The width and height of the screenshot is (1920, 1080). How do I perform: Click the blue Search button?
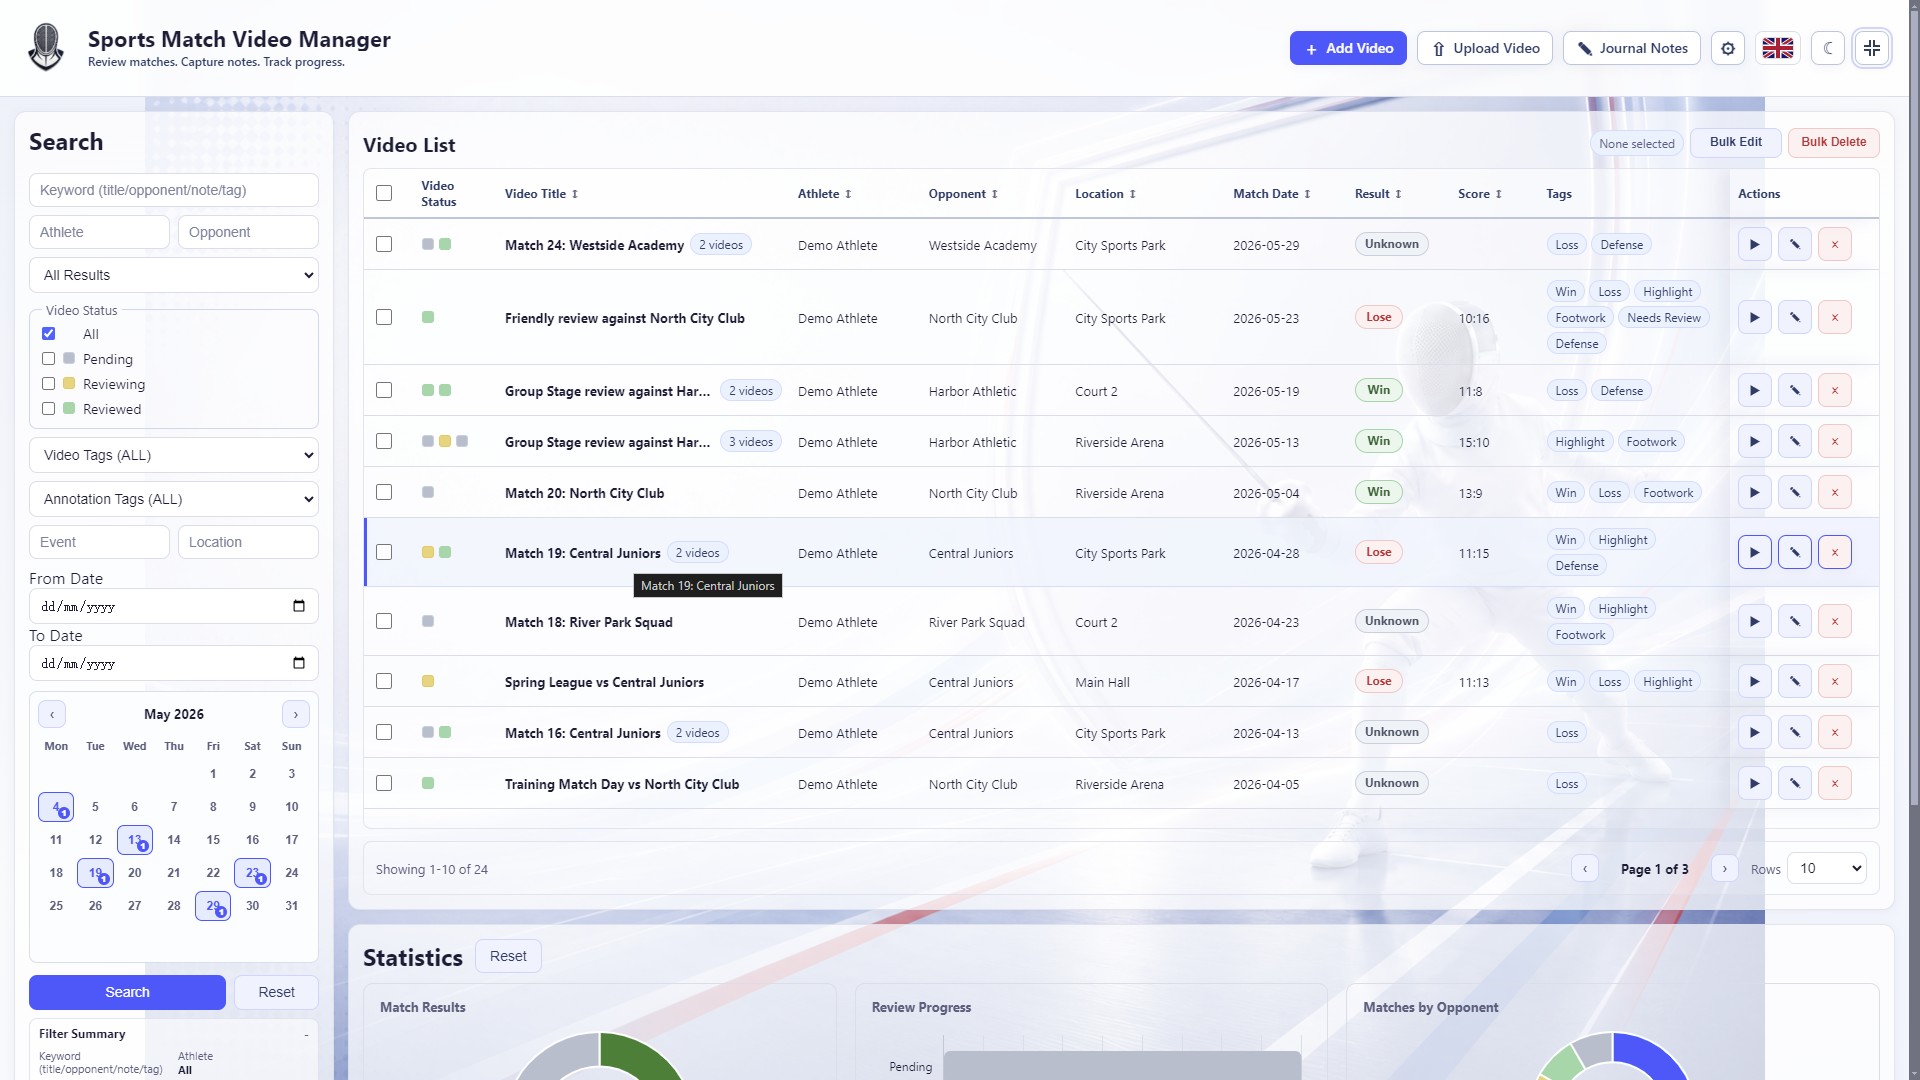pos(127,992)
